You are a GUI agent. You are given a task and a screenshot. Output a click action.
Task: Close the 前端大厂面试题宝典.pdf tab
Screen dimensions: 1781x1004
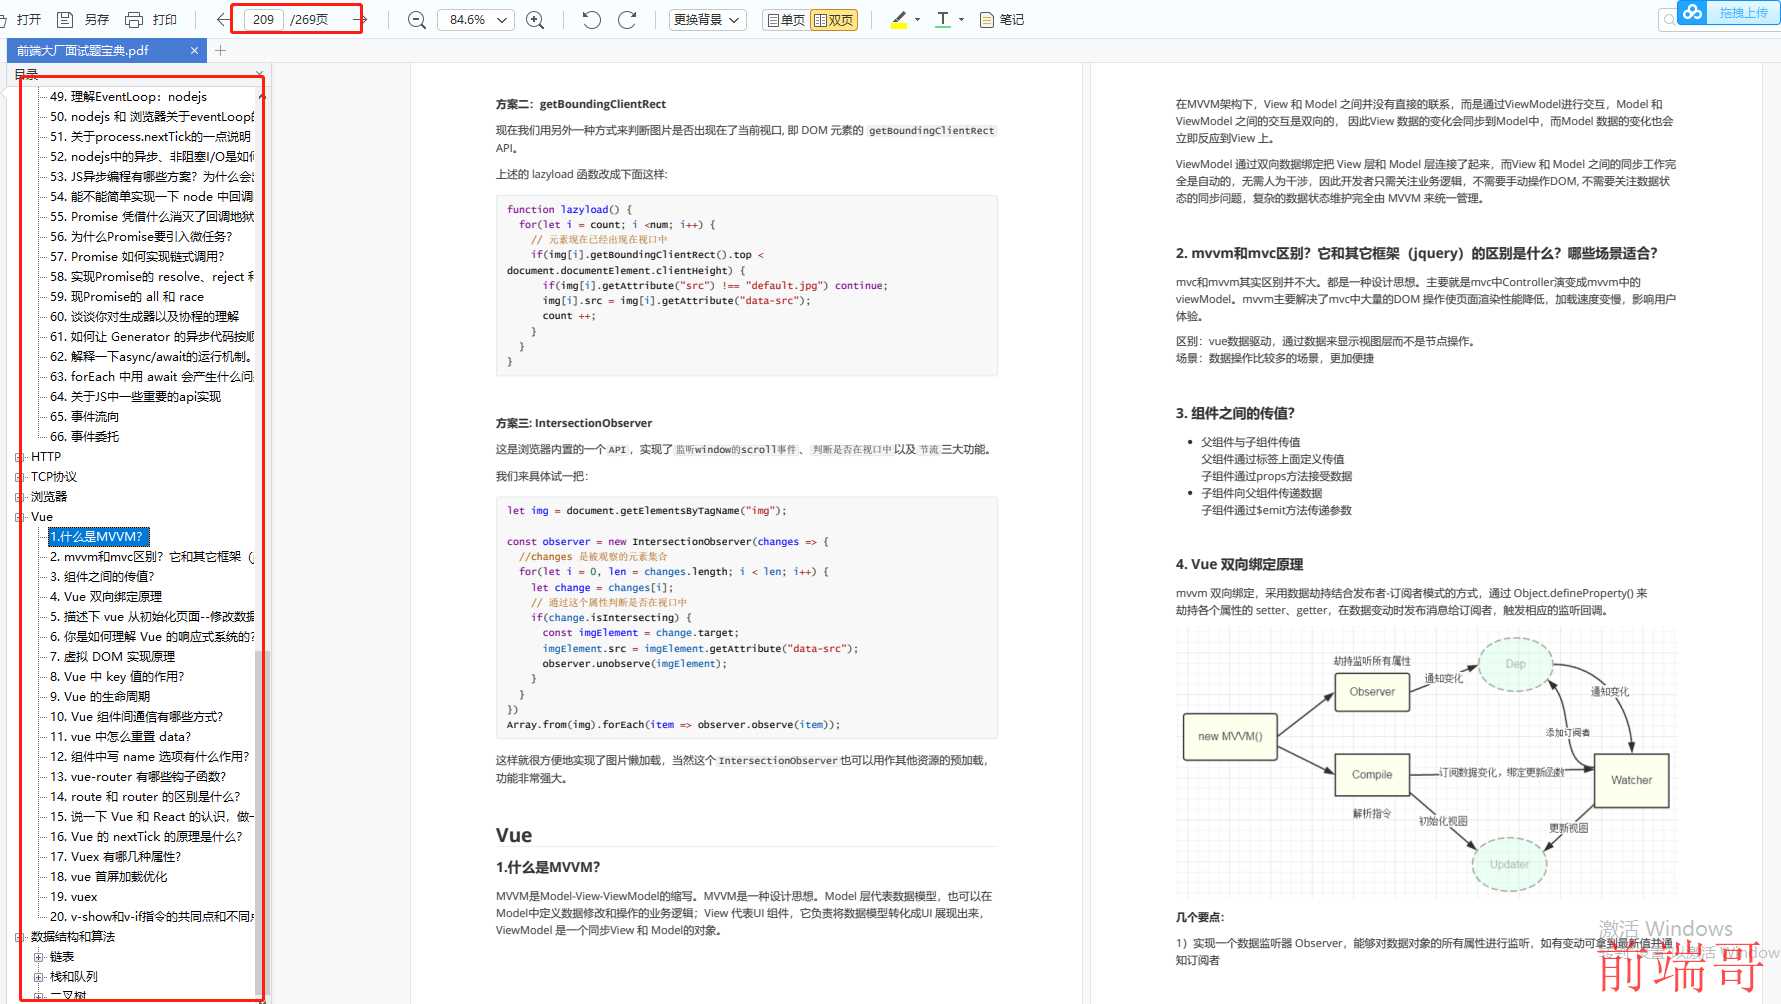[194, 50]
